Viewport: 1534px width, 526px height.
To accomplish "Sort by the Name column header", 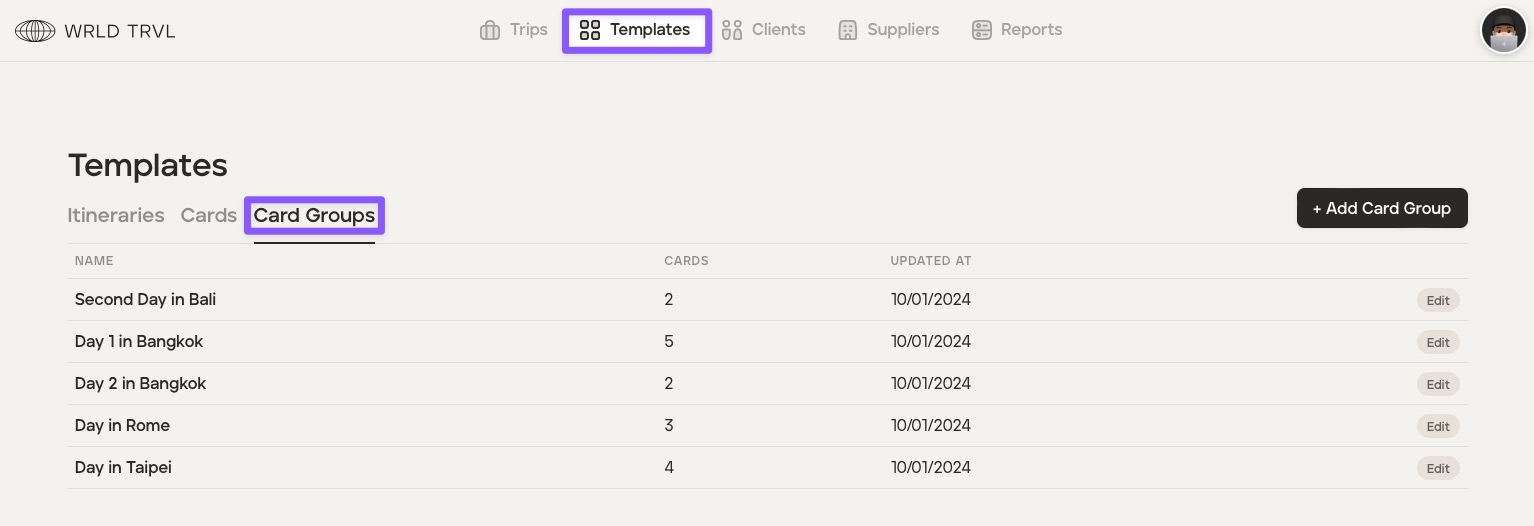I will pyautogui.click(x=94, y=261).
